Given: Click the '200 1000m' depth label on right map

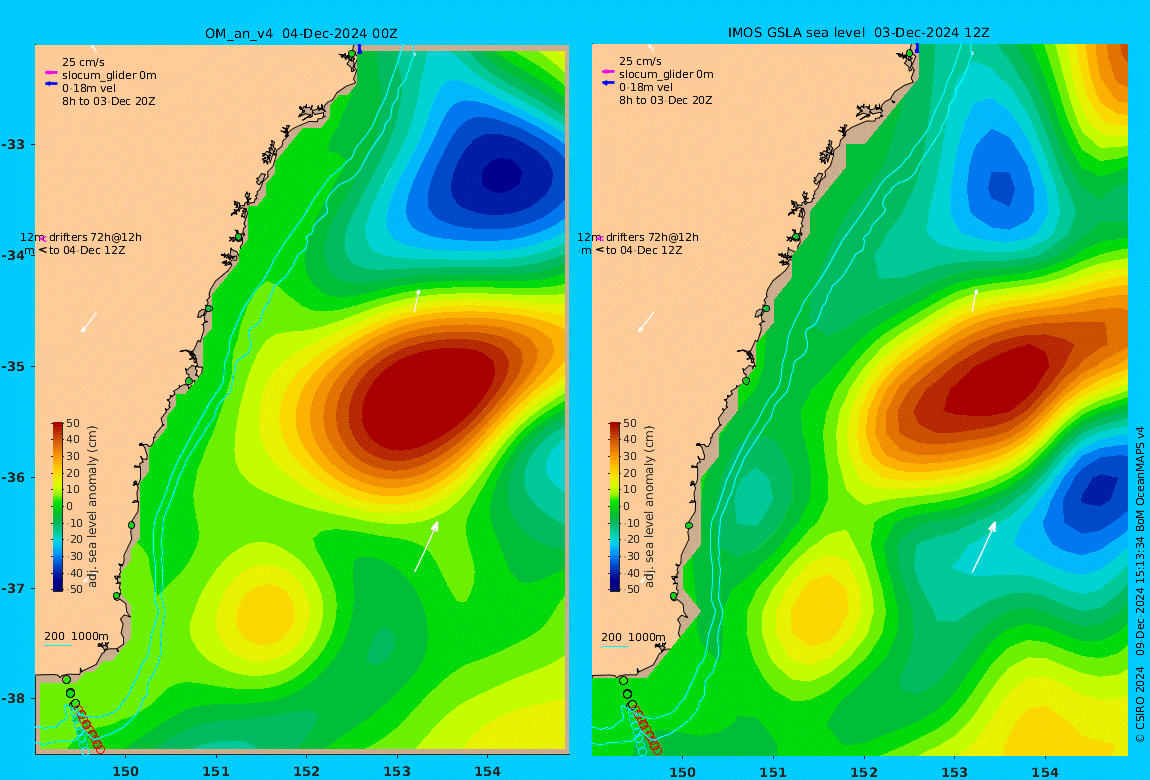Looking at the screenshot, I should pos(634,637).
